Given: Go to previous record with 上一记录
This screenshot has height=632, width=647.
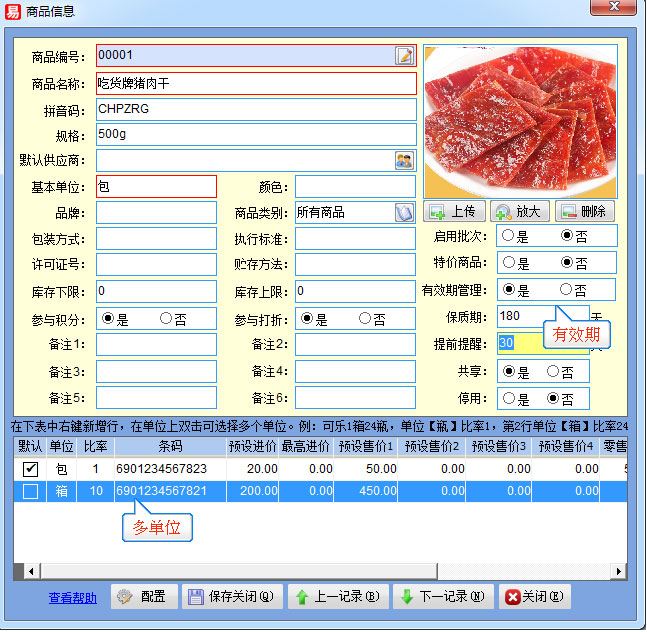Looking at the screenshot, I should (x=336, y=597).
